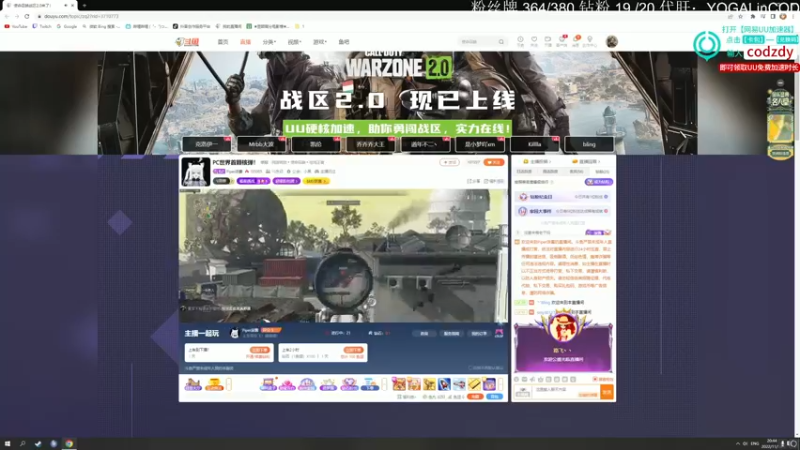Viewport: 800px width, 450px height.
Task: Click the purple badge button in fan panel
Action: click(x=598, y=182)
